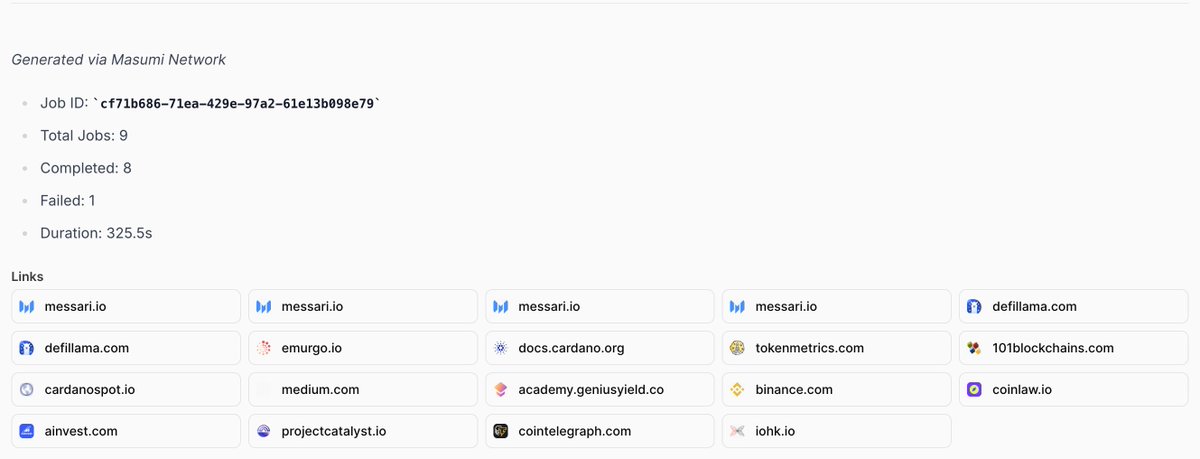This screenshot has width=1200, height=459.
Task: Open defillama.com link above 101blockchains.com
Action: [x=1074, y=306]
